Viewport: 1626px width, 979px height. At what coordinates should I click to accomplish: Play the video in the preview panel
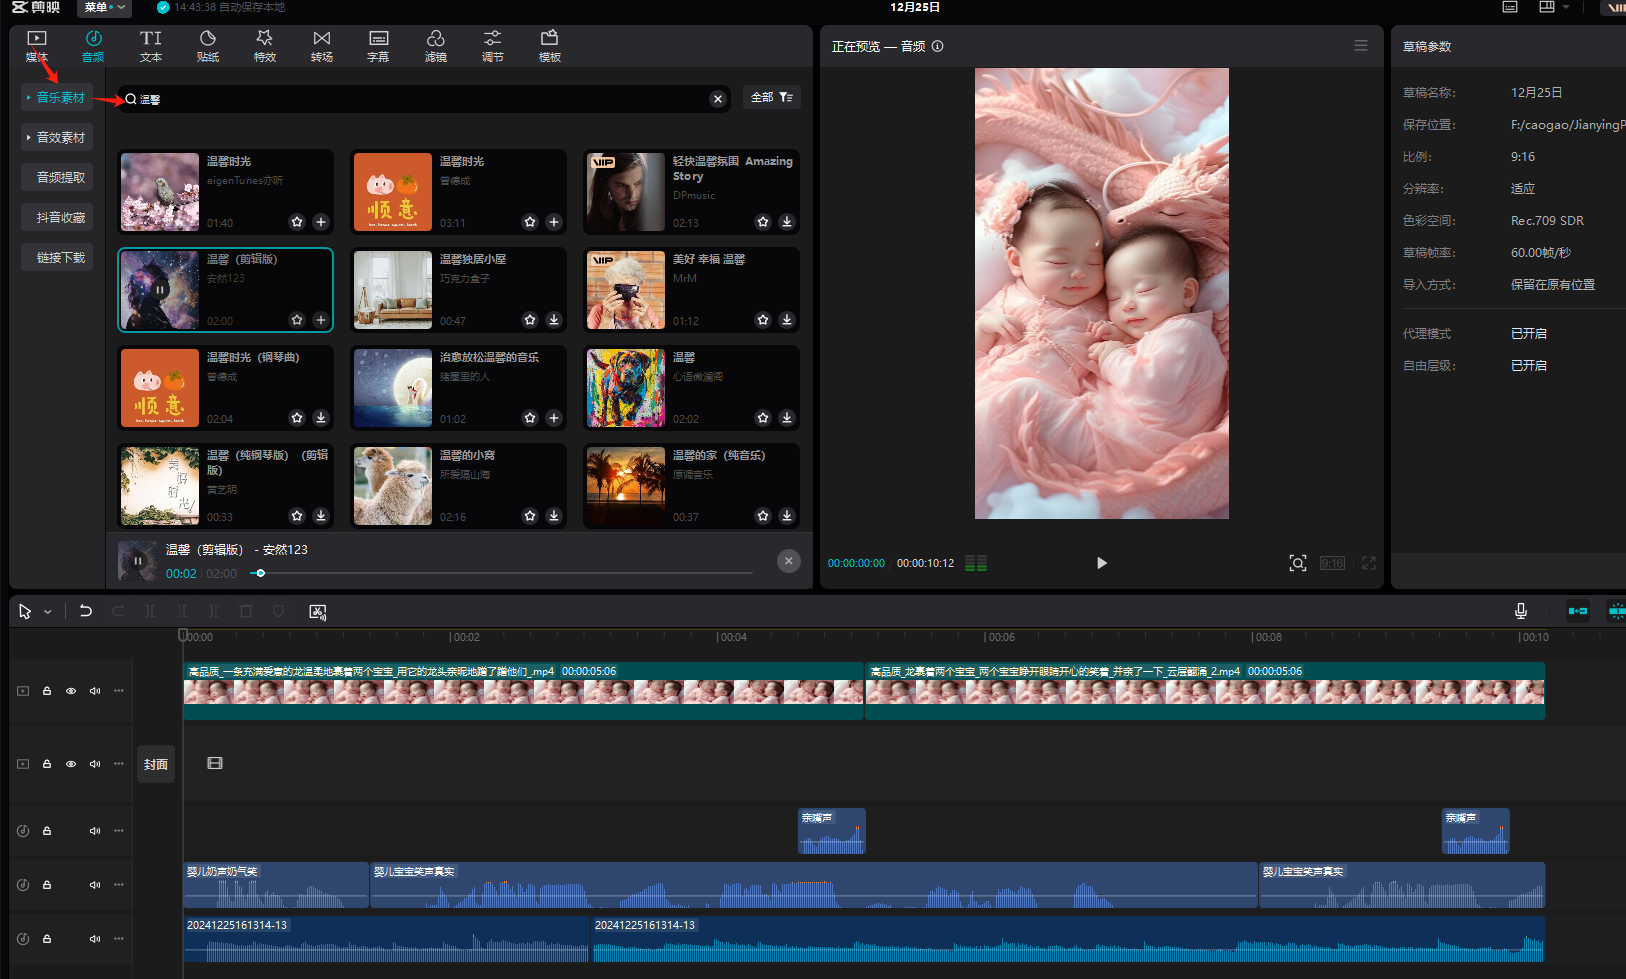coord(1101,563)
